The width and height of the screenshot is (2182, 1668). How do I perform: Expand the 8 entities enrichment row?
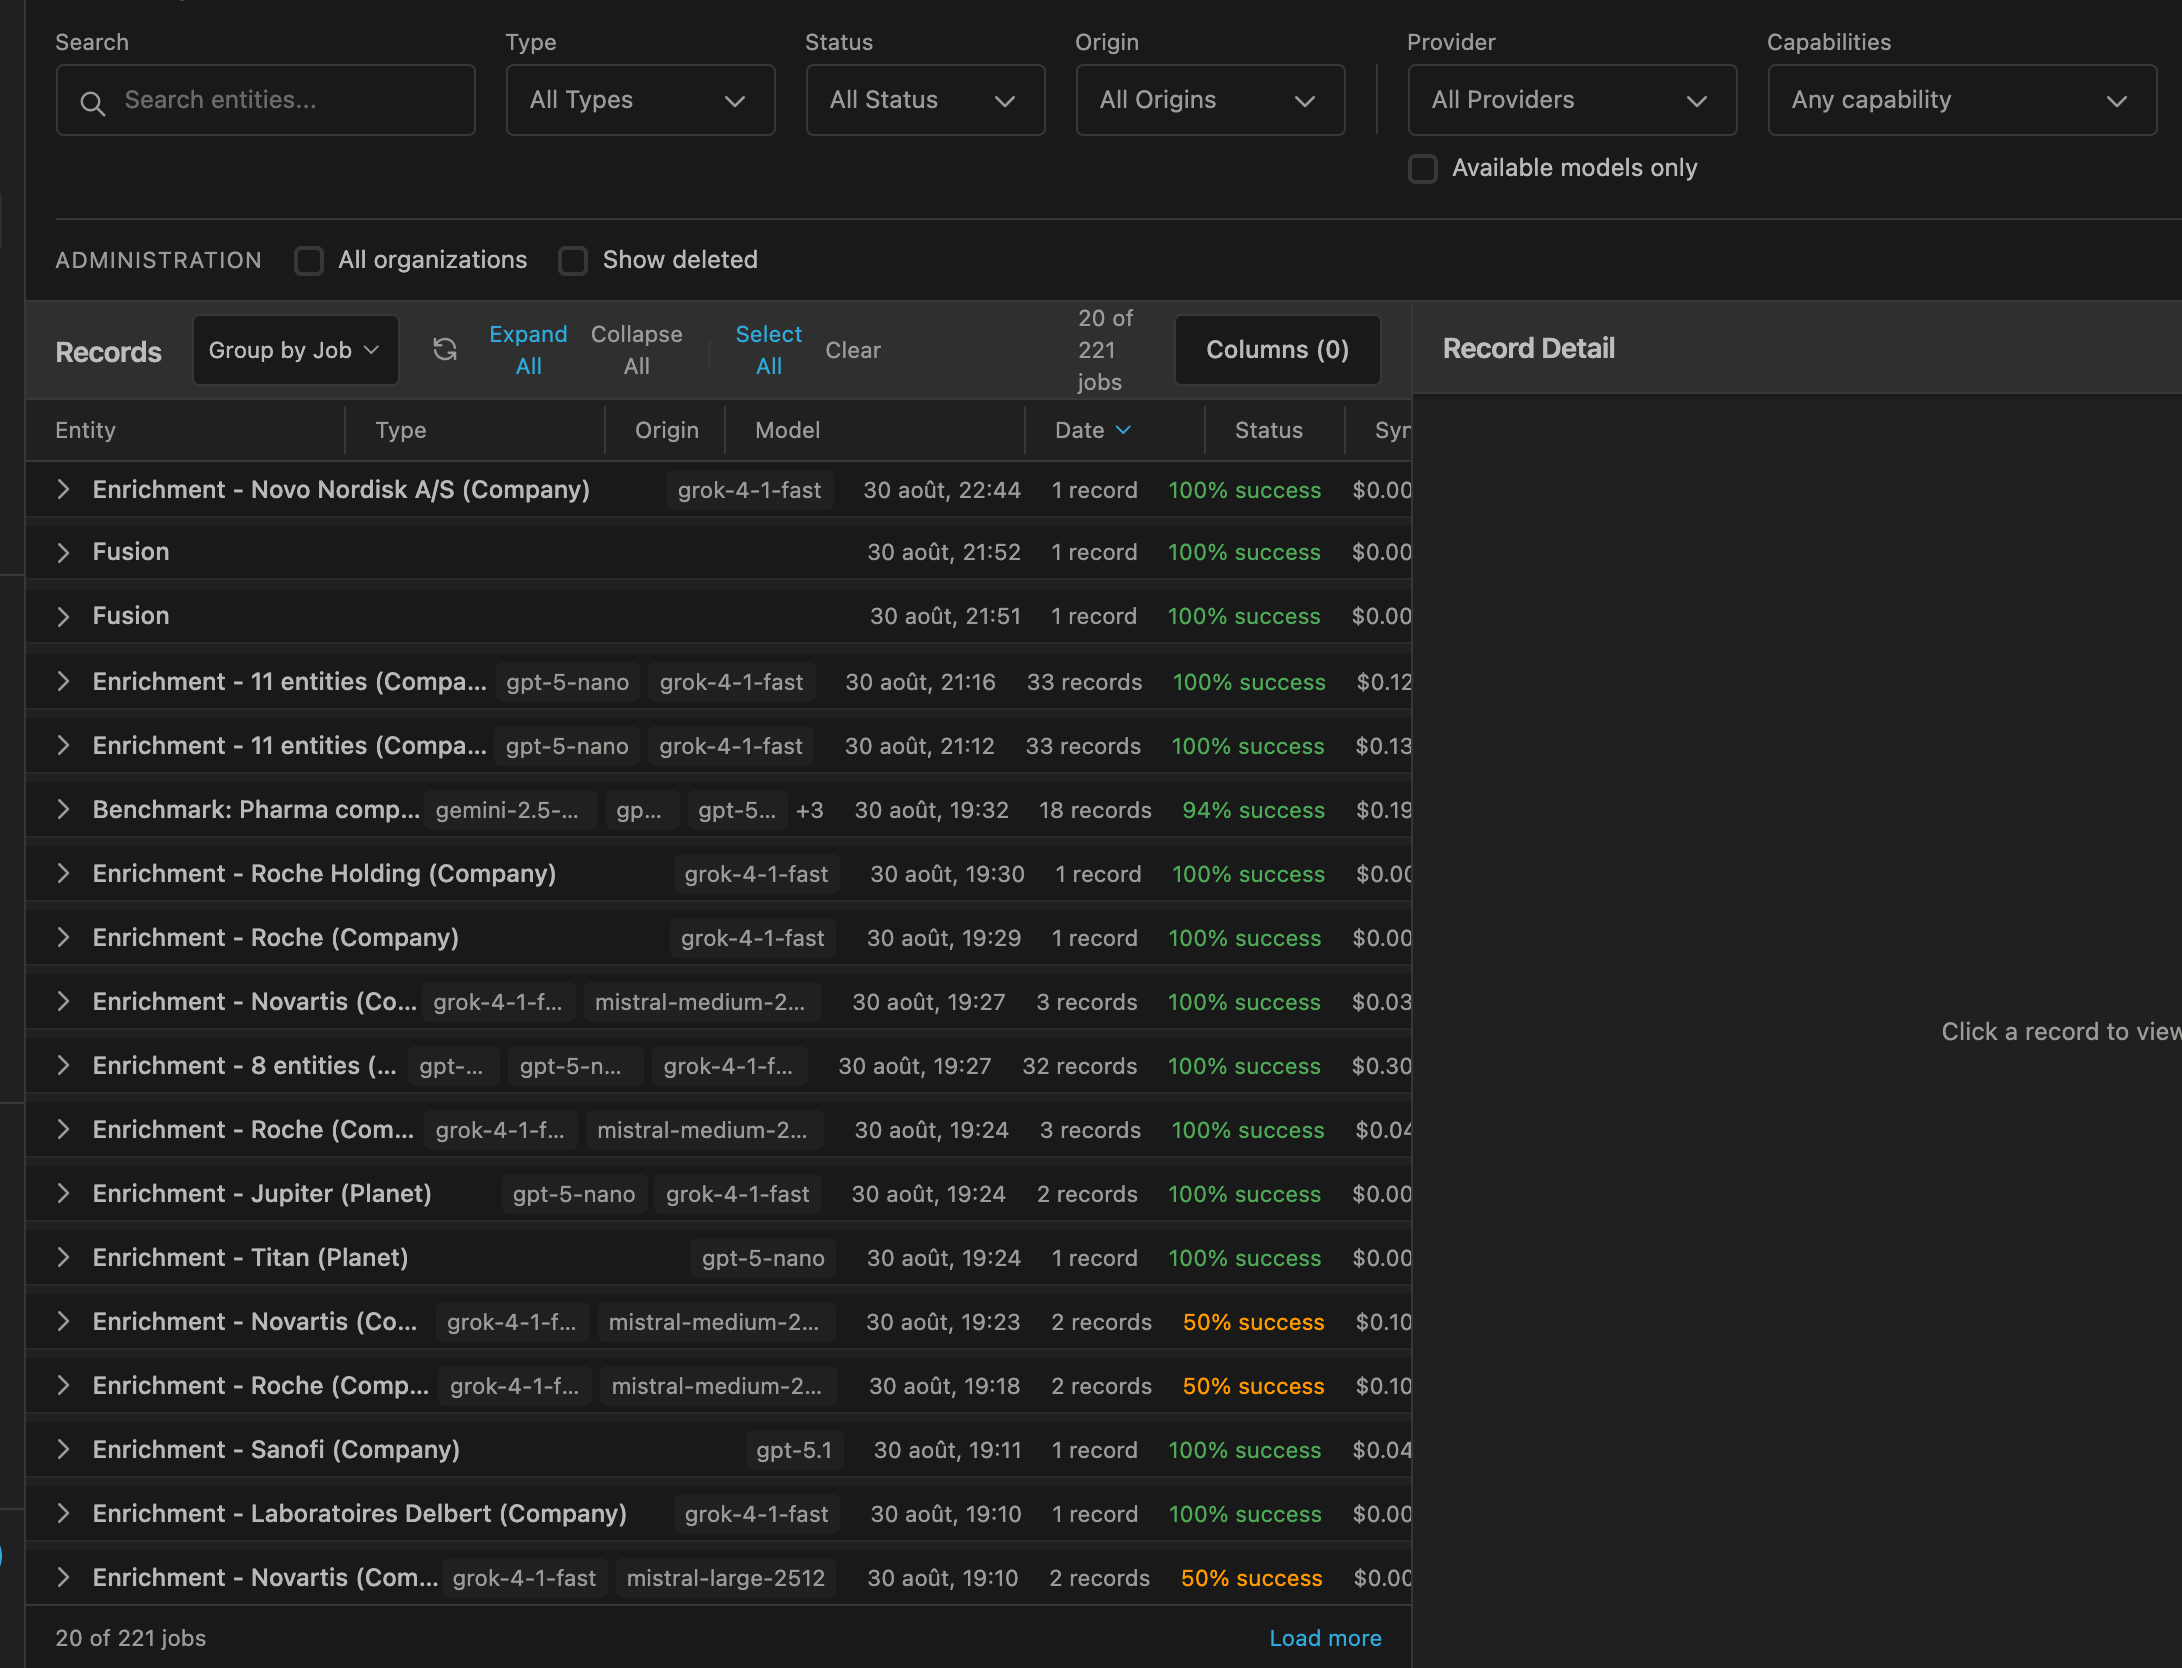point(63,1065)
